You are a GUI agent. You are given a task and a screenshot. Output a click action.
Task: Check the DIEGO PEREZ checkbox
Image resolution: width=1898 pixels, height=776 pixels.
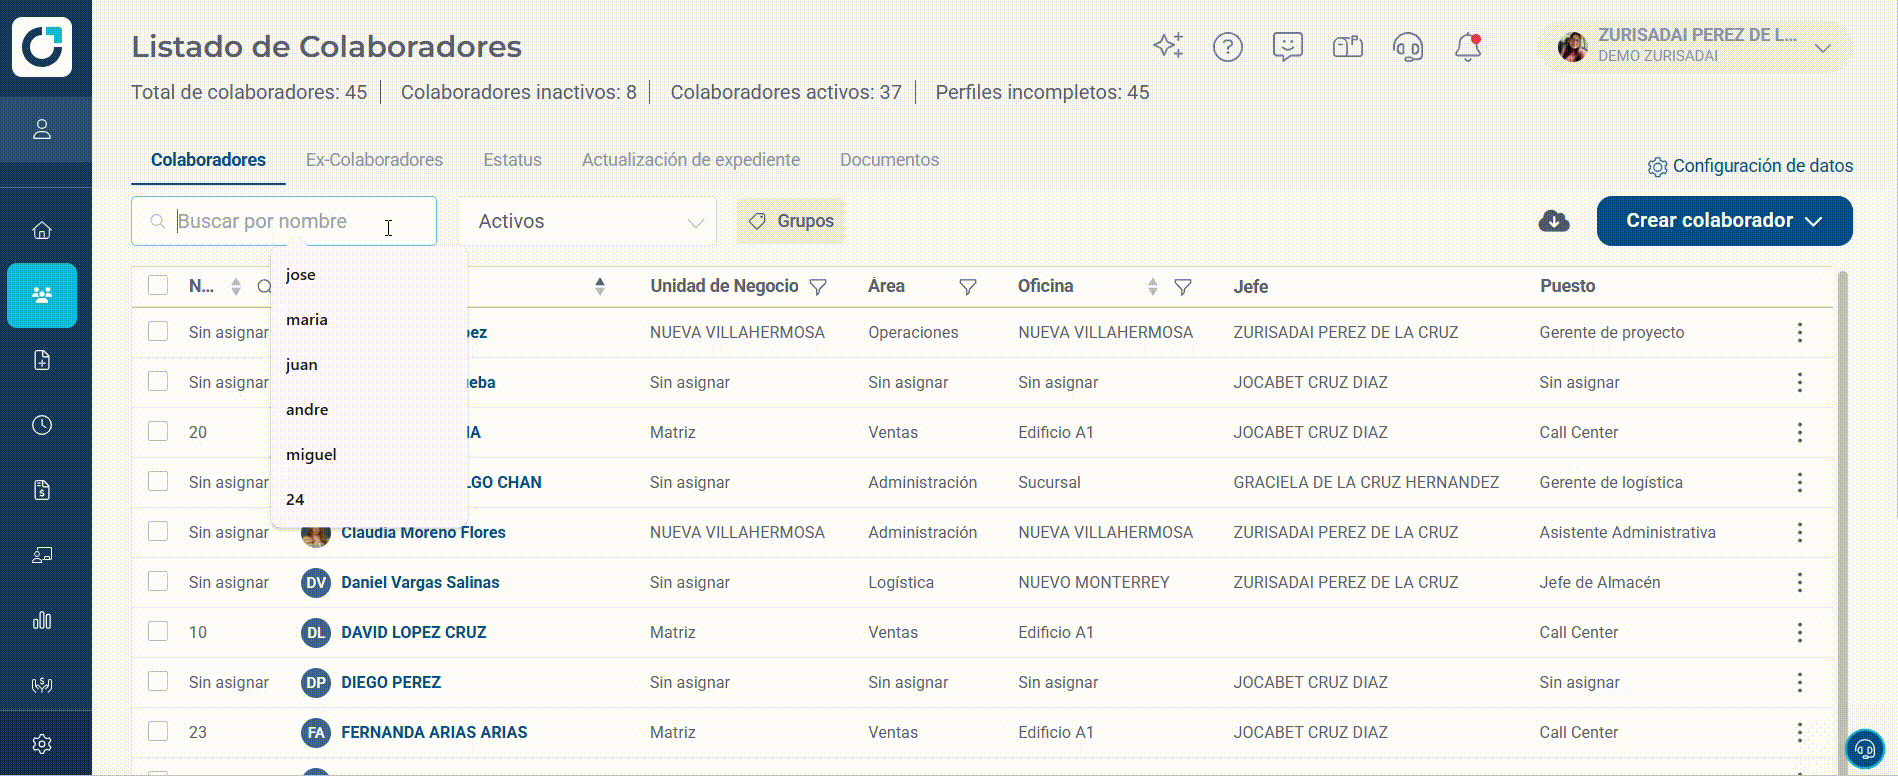tap(158, 681)
